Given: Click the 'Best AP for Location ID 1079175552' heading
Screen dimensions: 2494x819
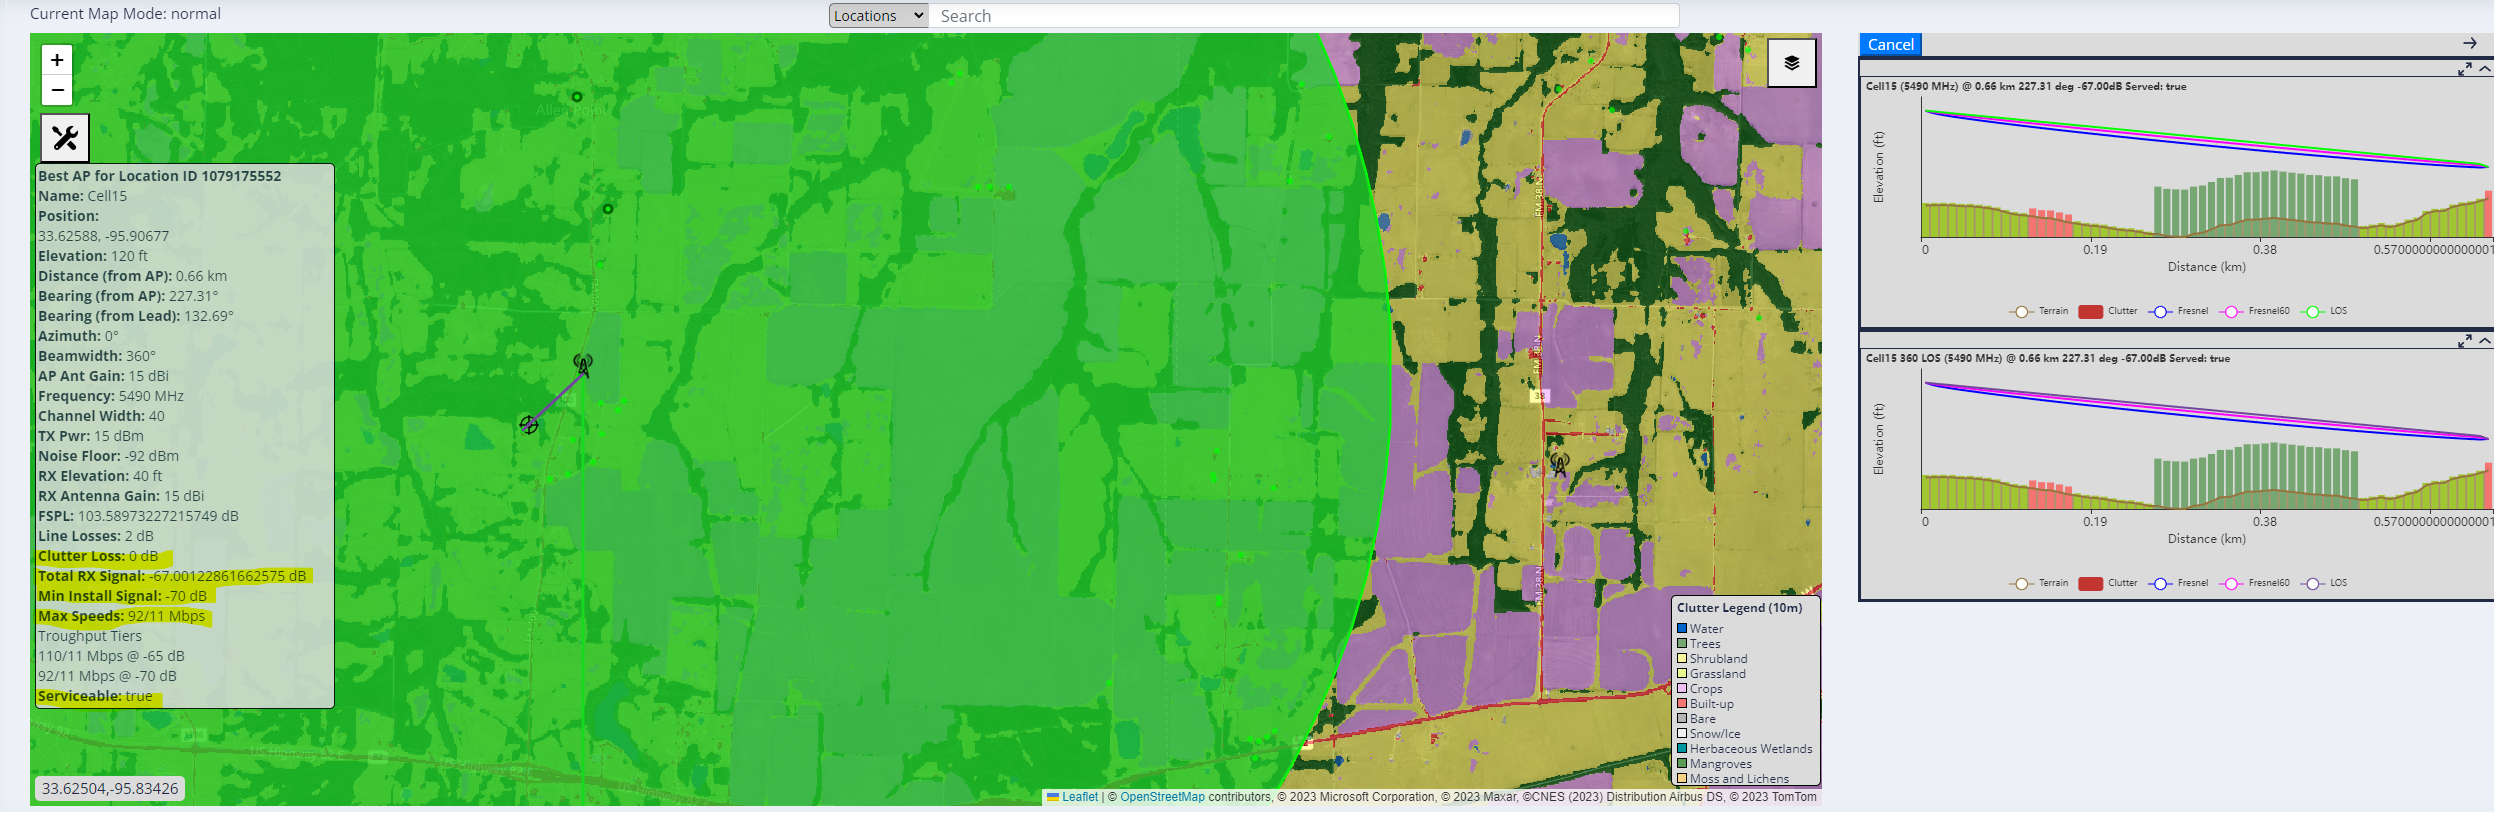Looking at the screenshot, I should click(x=160, y=176).
